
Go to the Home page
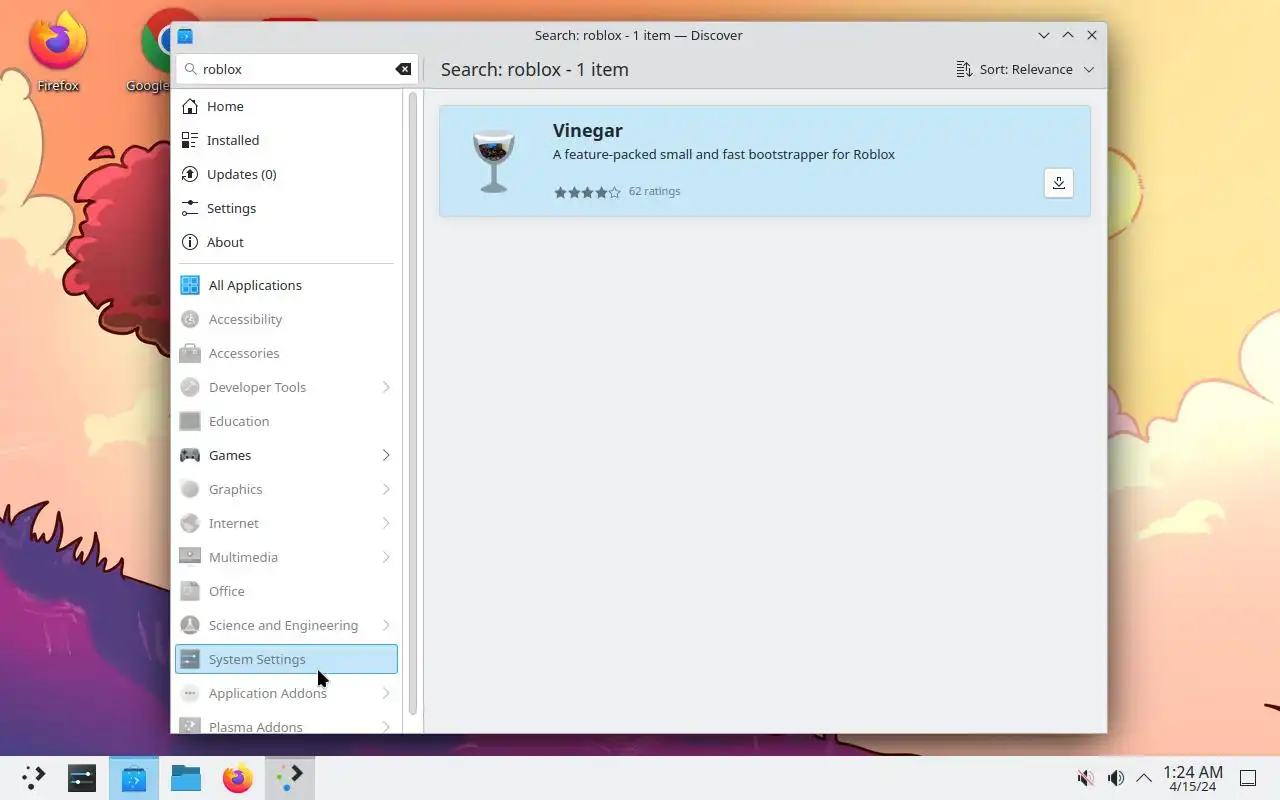(286, 106)
